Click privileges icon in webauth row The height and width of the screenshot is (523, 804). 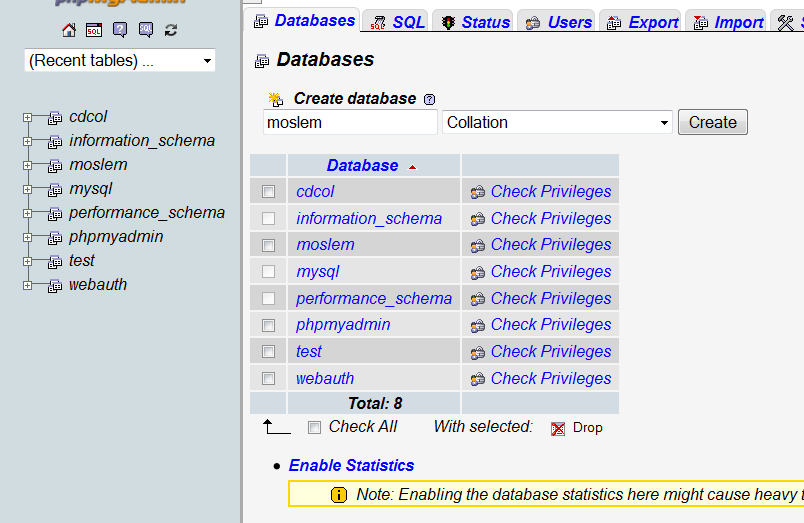pyautogui.click(x=478, y=379)
